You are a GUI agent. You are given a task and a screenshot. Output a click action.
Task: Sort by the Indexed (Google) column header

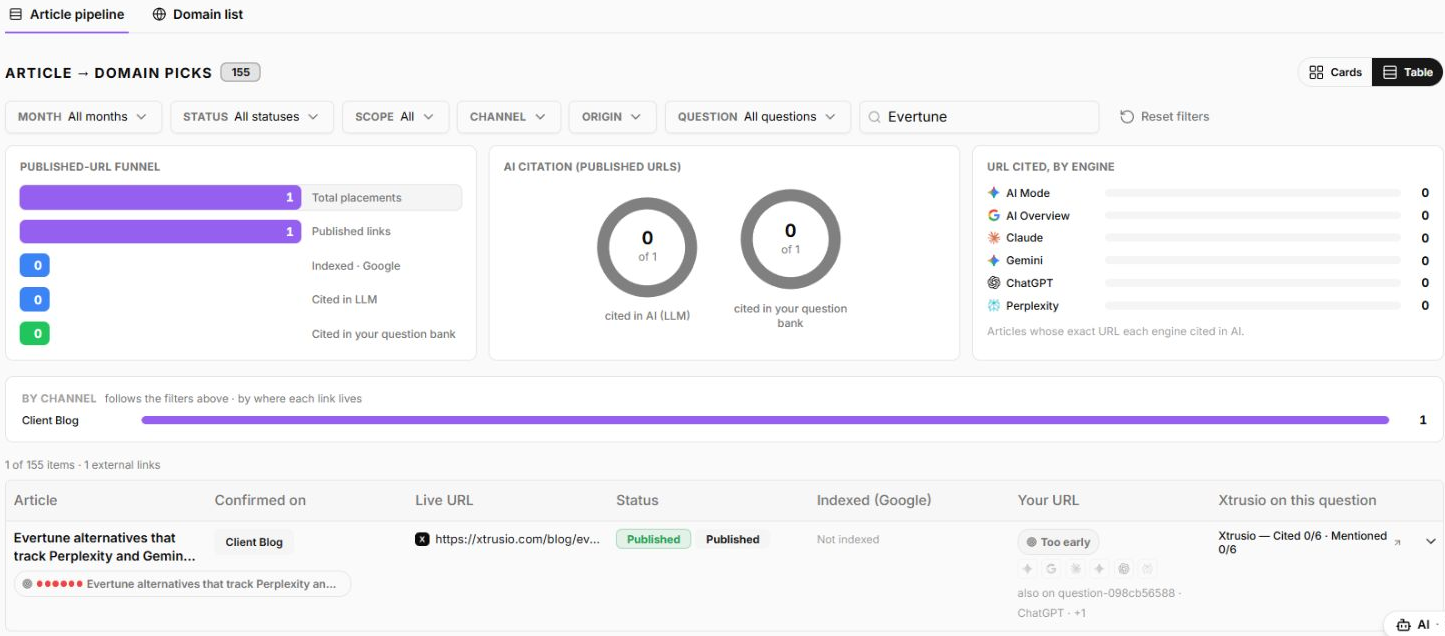(x=874, y=500)
